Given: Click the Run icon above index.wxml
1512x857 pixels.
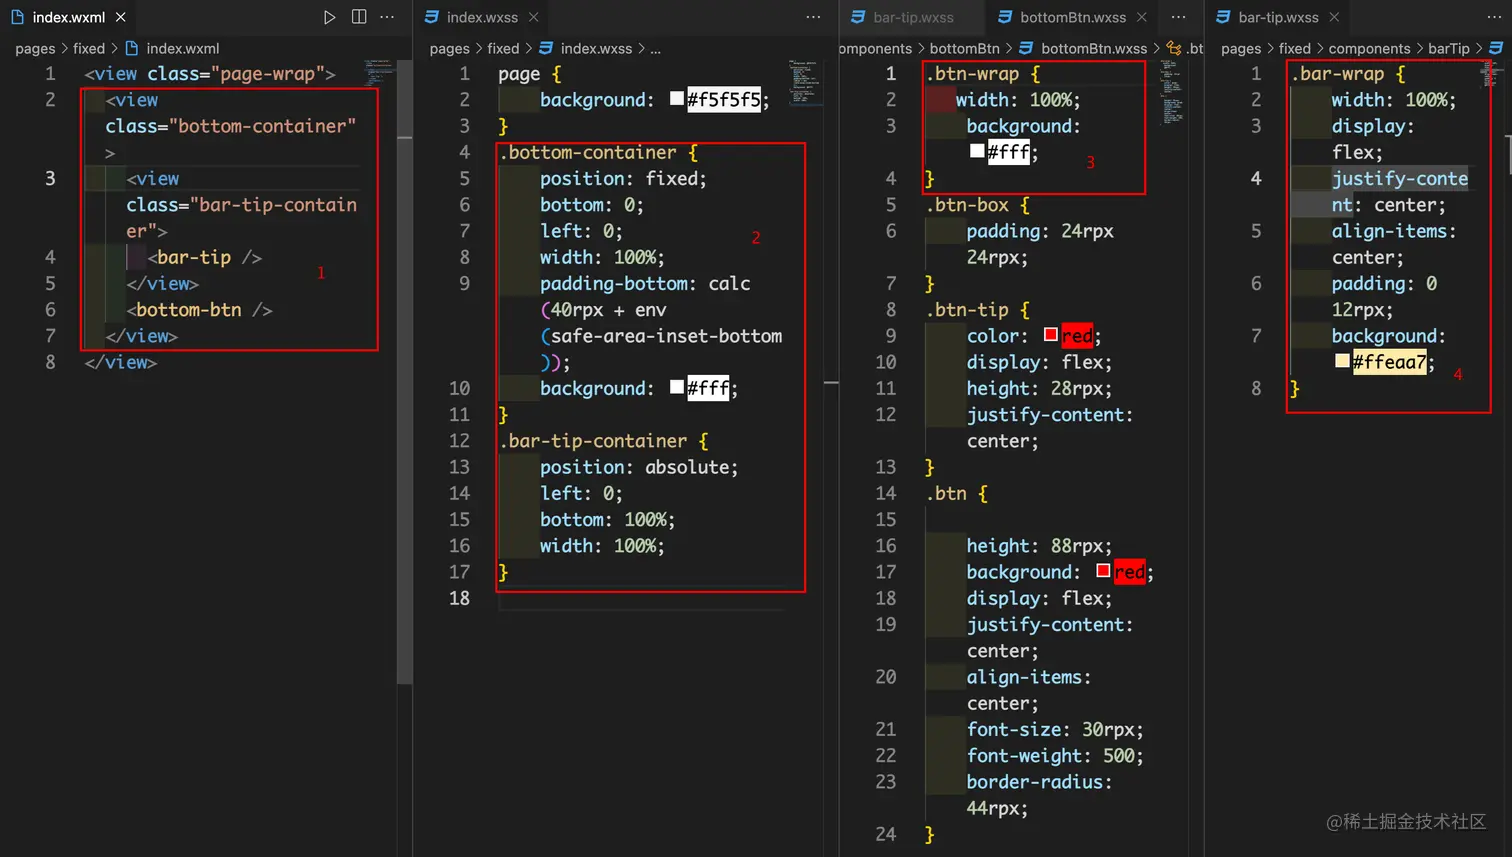Looking at the screenshot, I should coord(329,17).
